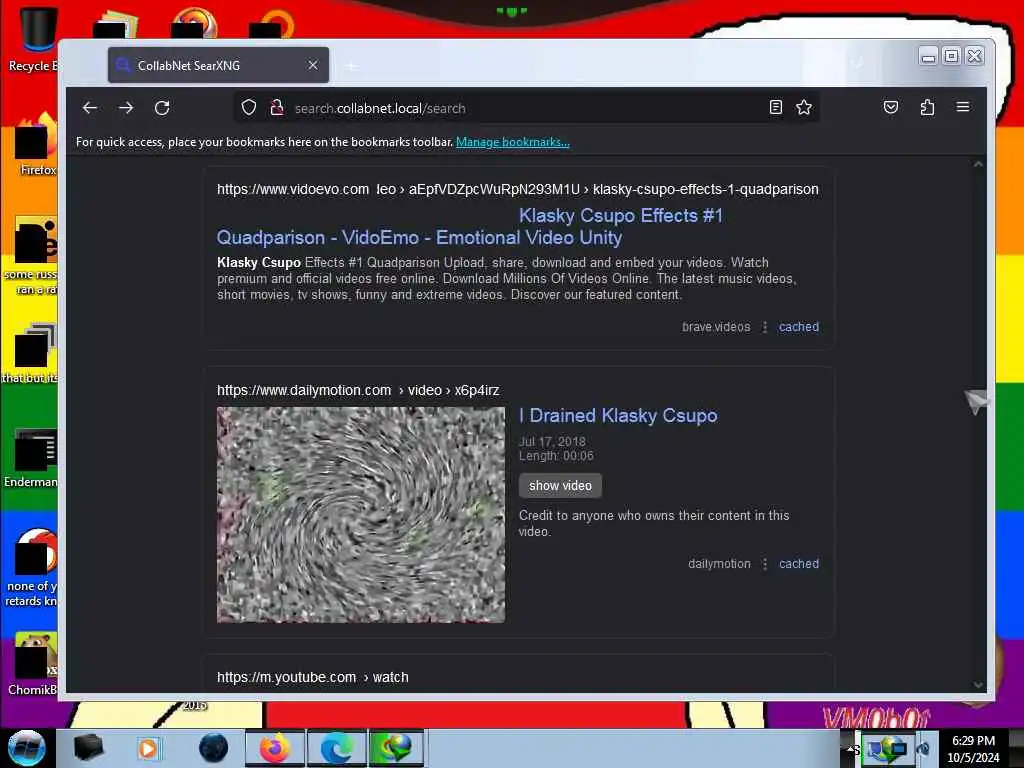Open the I Drained Klasky Csupo result
This screenshot has width=1024, height=768.
coord(618,415)
